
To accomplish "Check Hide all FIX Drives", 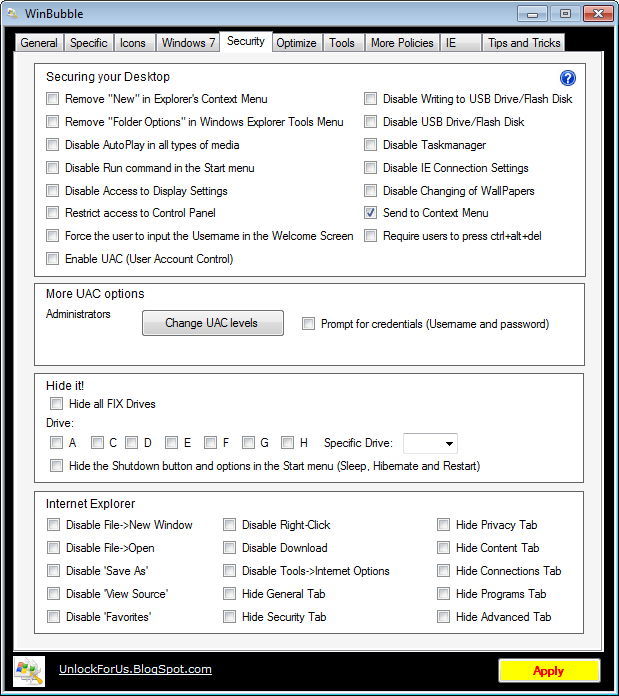I will click(x=56, y=403).
